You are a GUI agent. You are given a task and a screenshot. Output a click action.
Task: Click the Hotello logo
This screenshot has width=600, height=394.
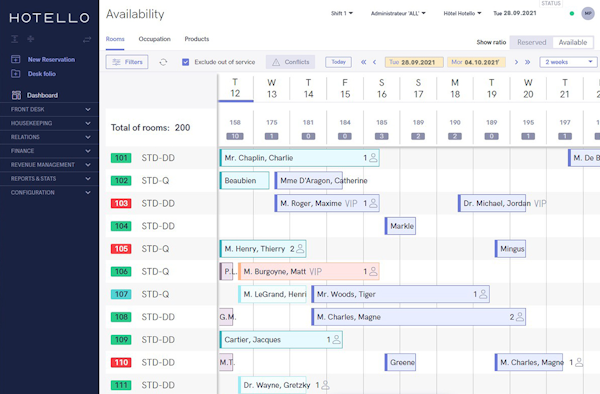pos(49,18)
